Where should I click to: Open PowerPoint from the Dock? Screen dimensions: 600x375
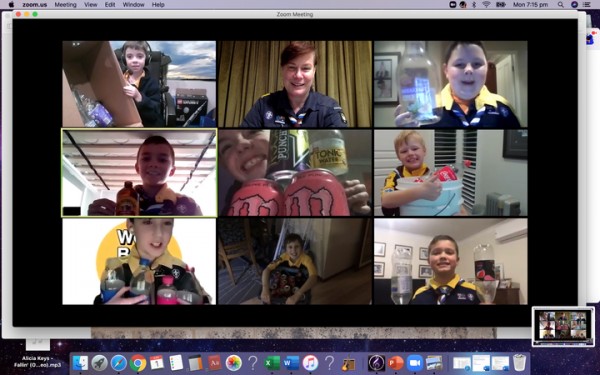(395, 363)
